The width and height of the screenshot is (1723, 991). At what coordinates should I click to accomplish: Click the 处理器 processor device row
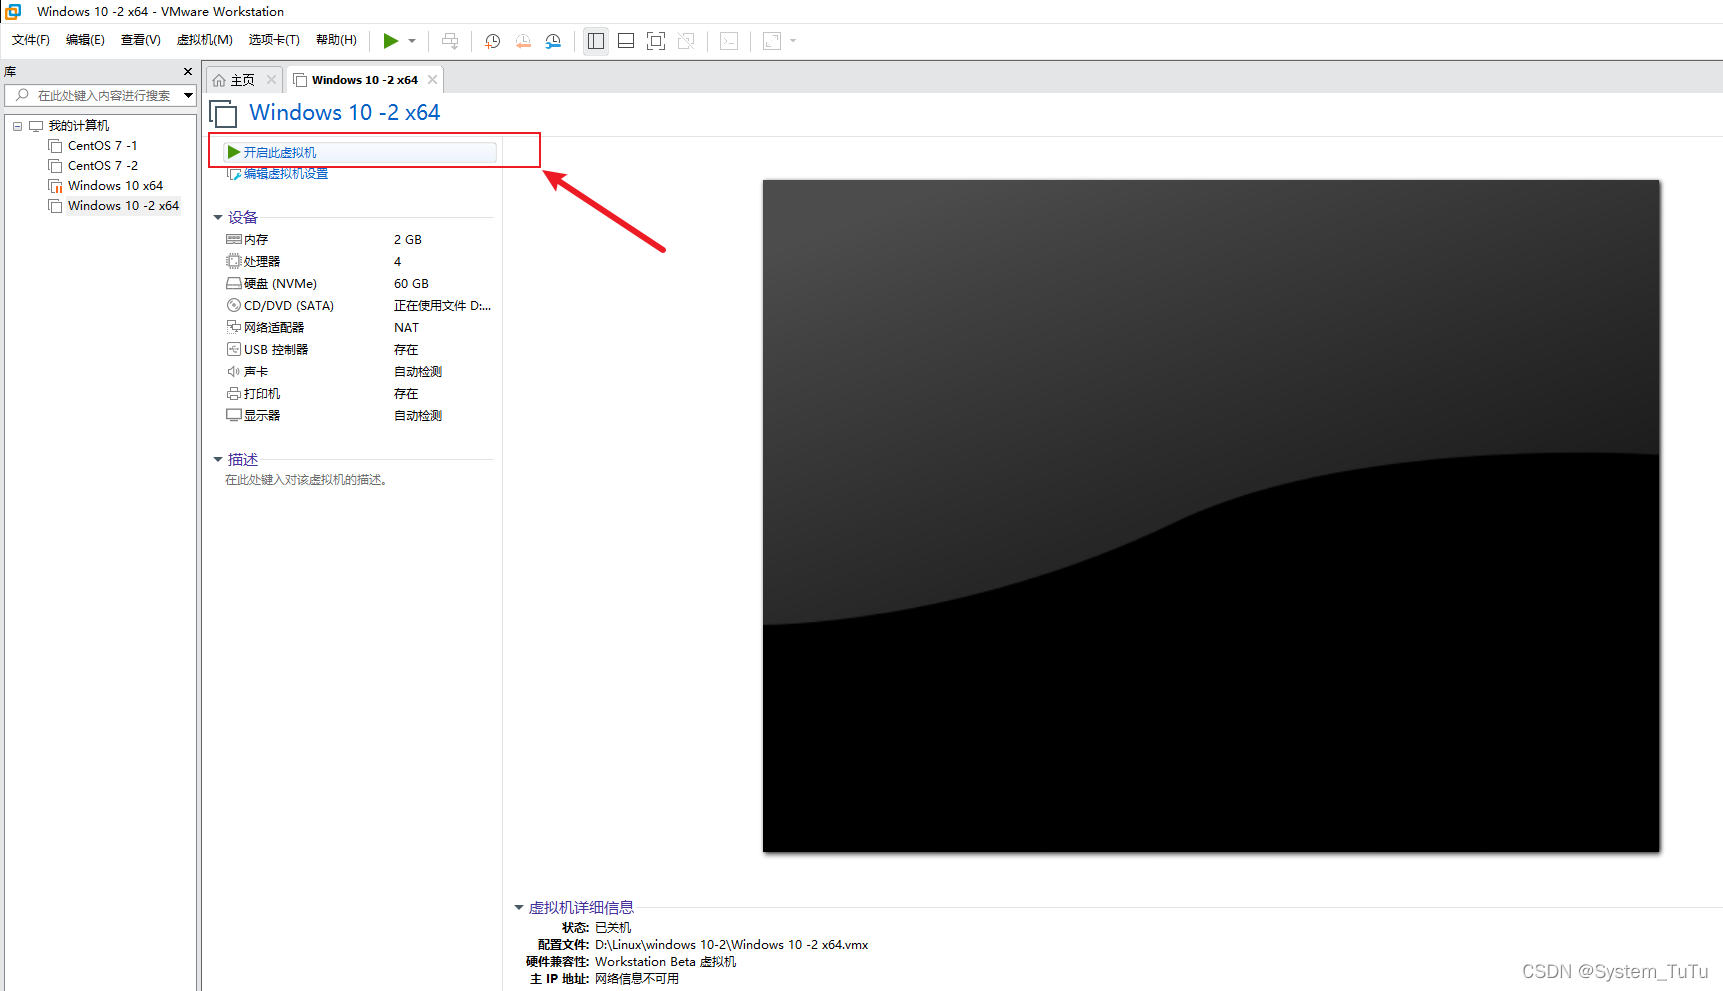(359, 262)
